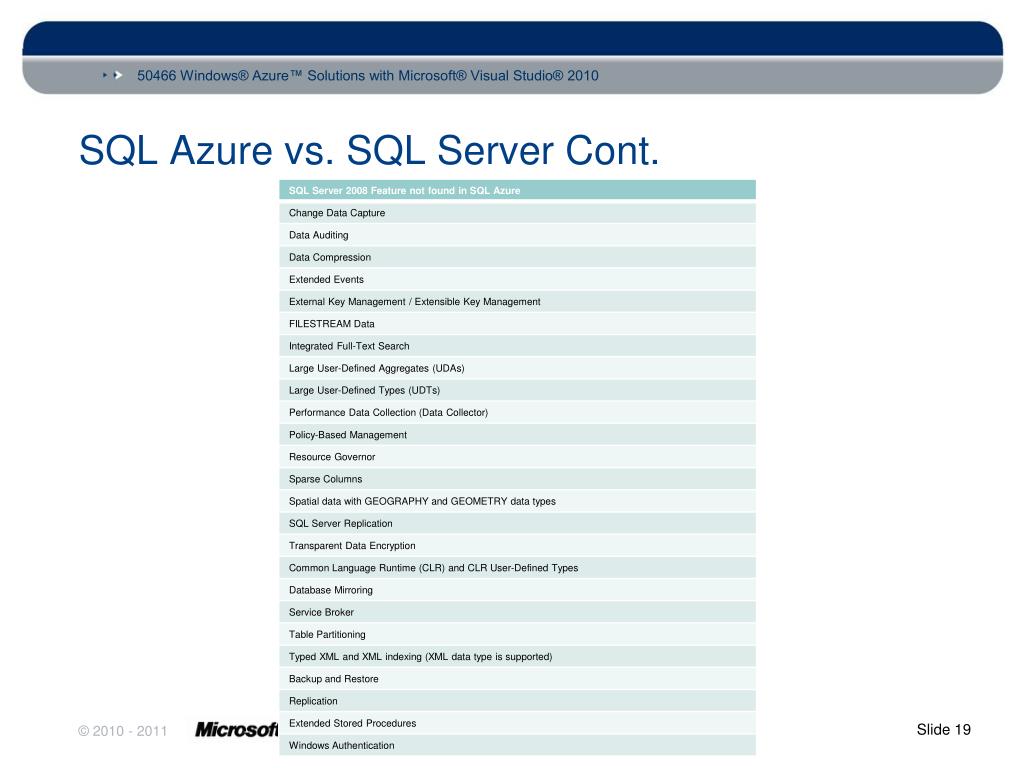
Task: Click the 'Windows Authentication' row
Action: point(517,746)
